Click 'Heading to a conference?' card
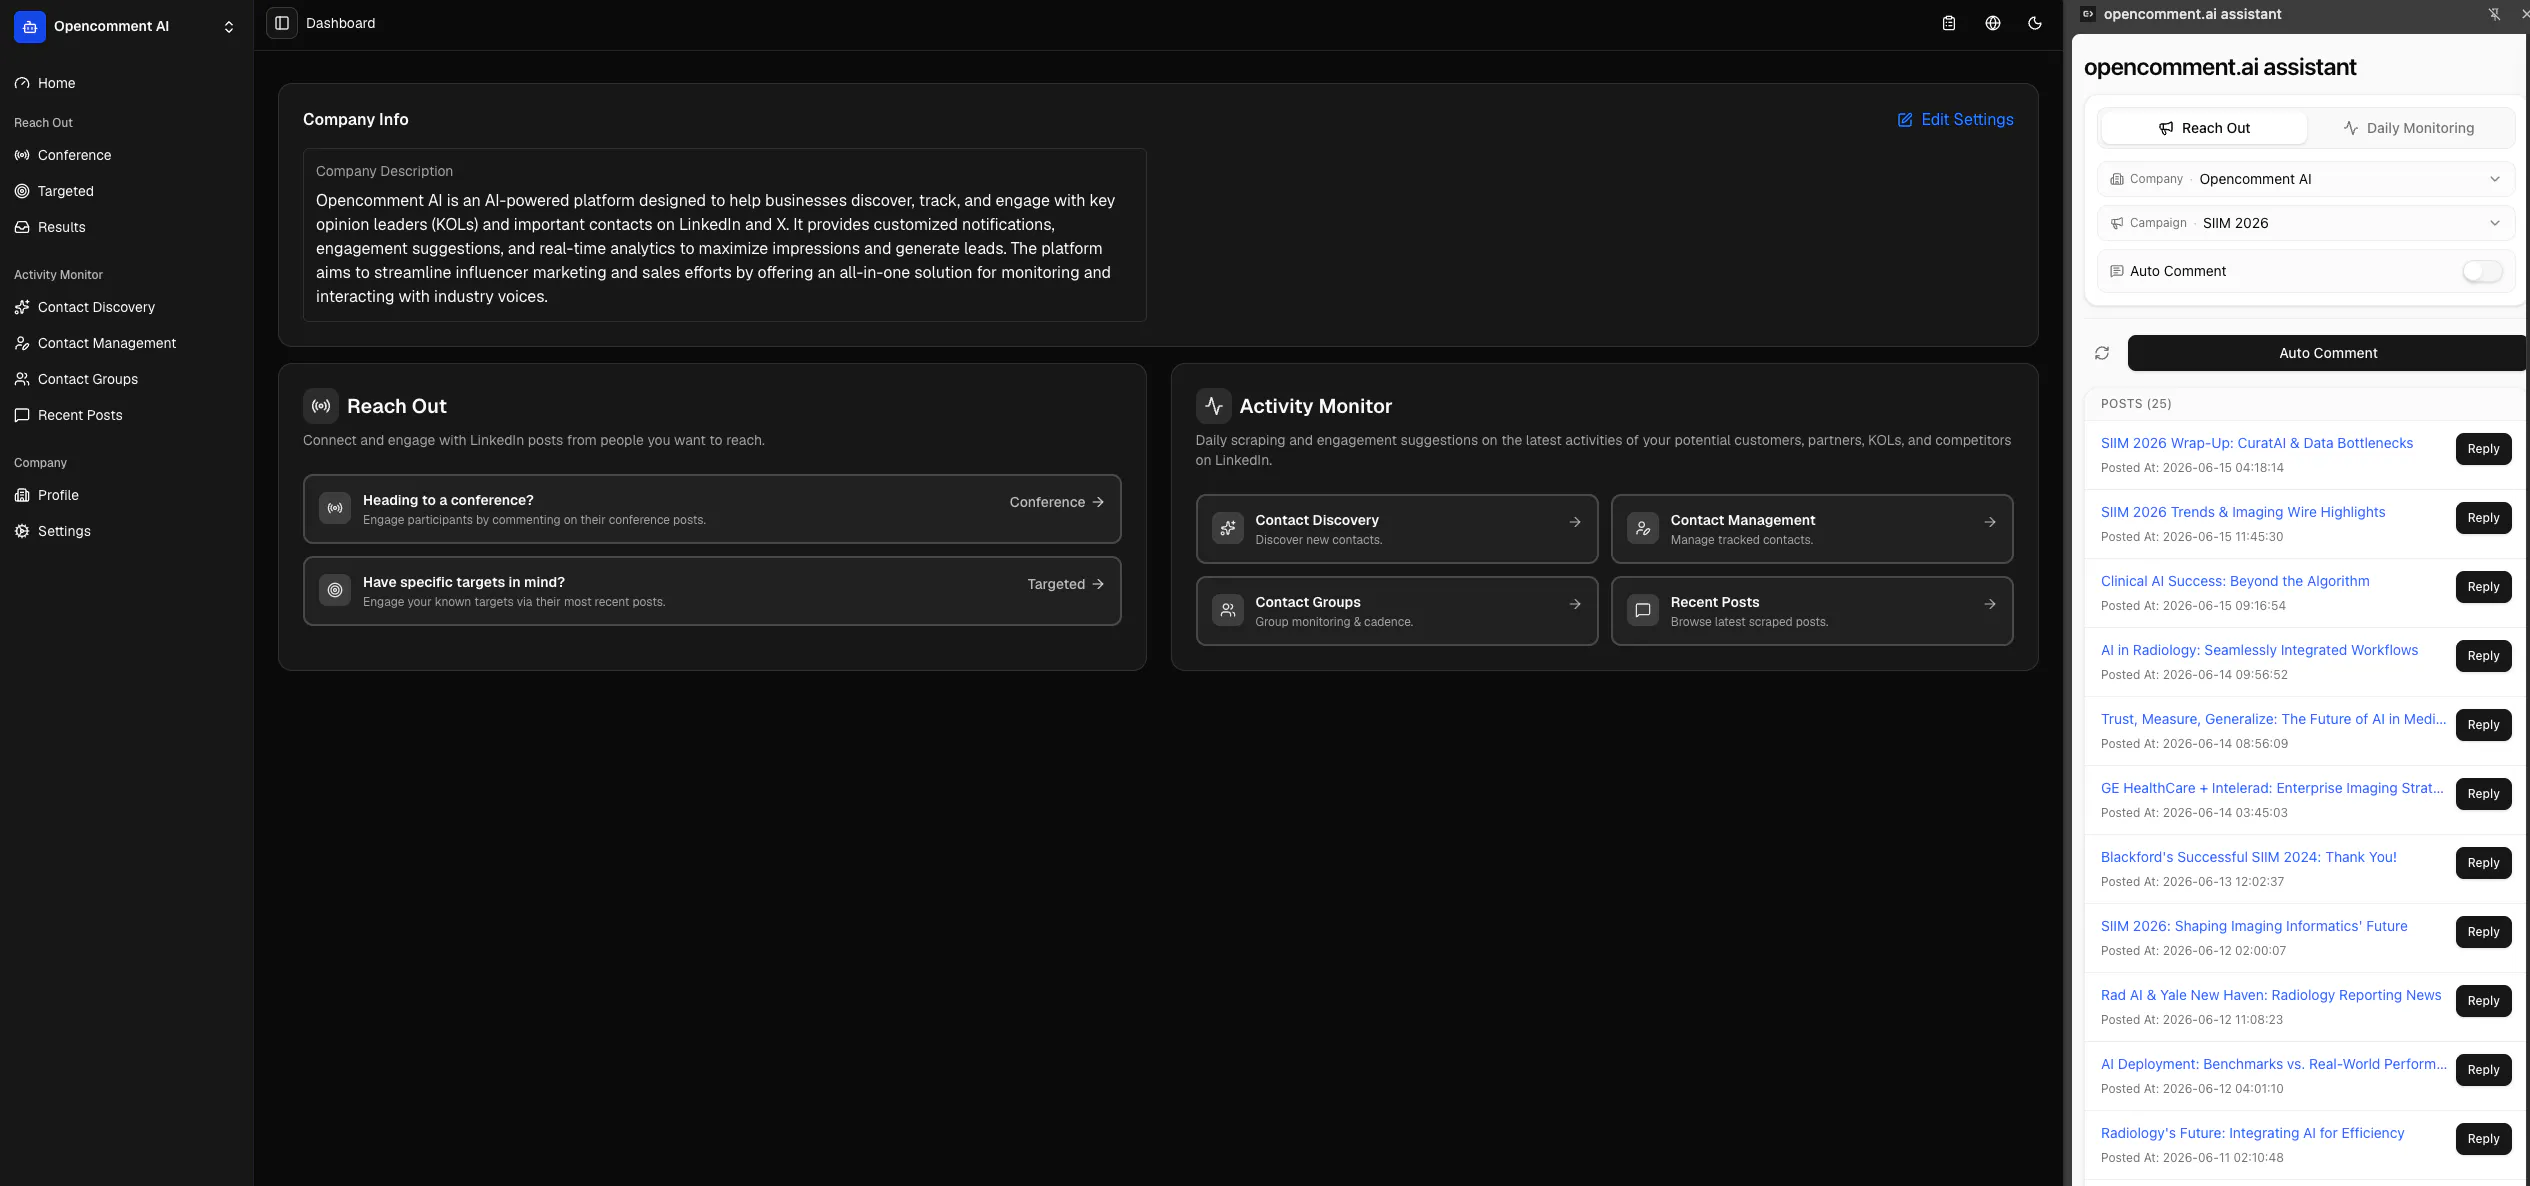The width and height of the screenshot is (2530, 1186). click(x=712, y=508)
